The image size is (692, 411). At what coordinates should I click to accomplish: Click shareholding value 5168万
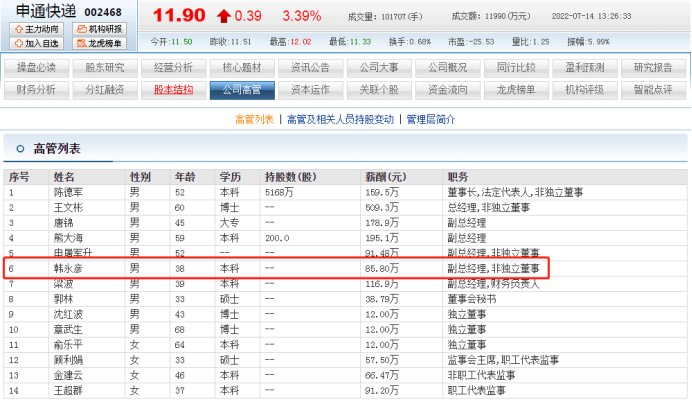[279, 192]
